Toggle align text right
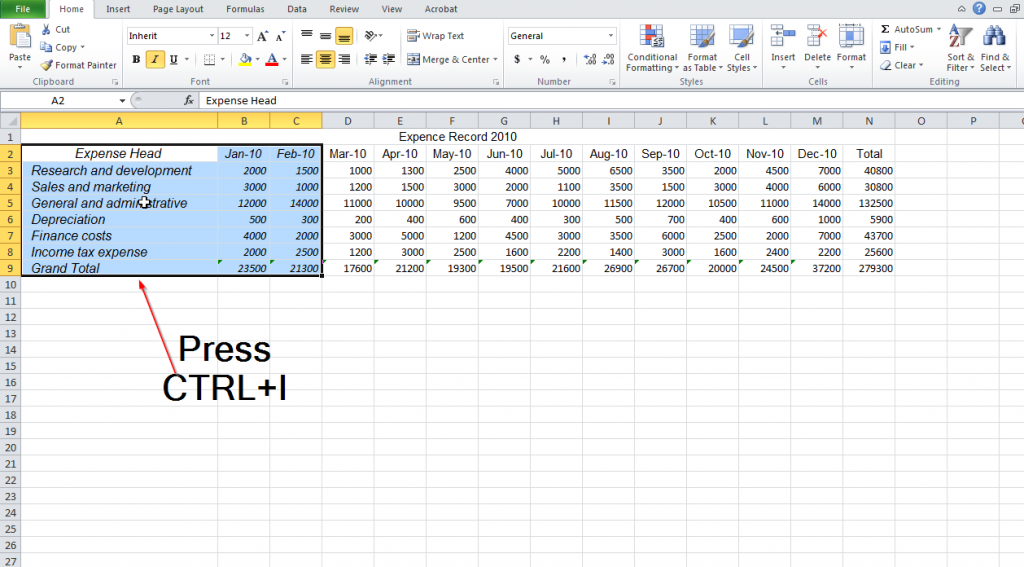 (x=344, y=59)
